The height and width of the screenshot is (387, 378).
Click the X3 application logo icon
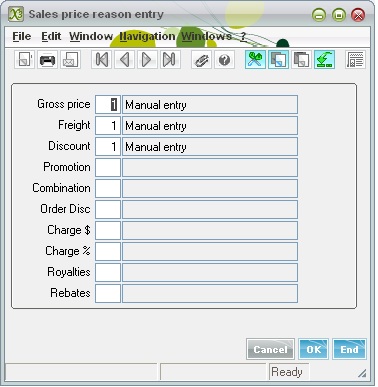pyautogui.click(x=16, y=14)
